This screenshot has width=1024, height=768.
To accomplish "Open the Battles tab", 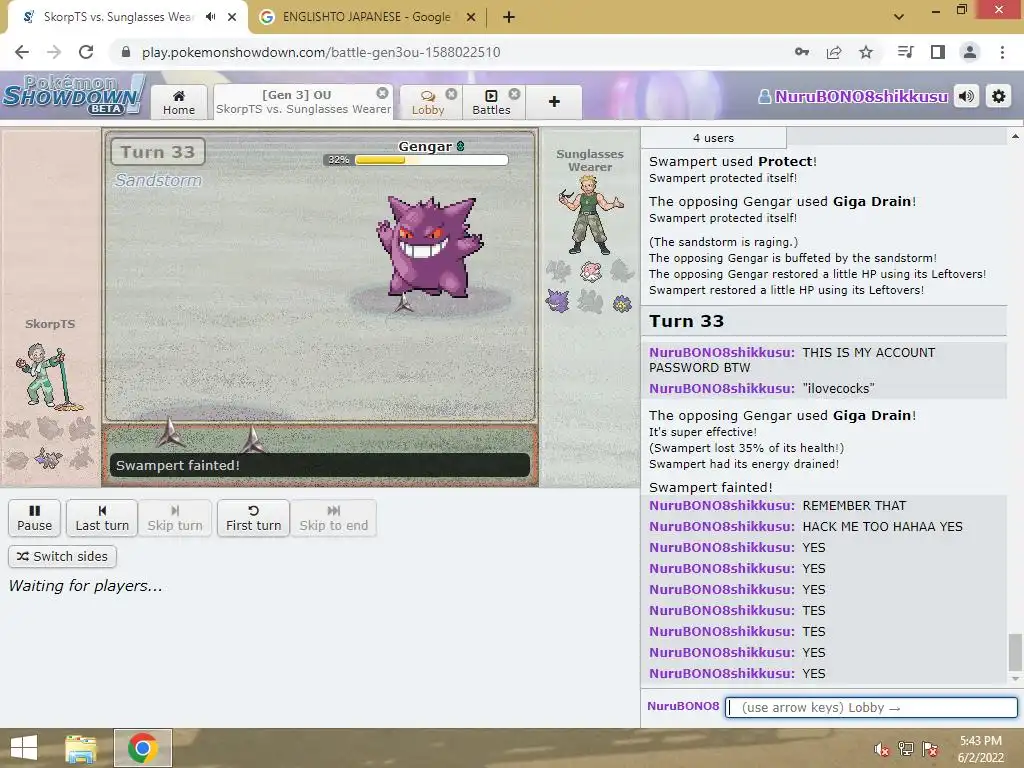I will click(x=491, y=103).
